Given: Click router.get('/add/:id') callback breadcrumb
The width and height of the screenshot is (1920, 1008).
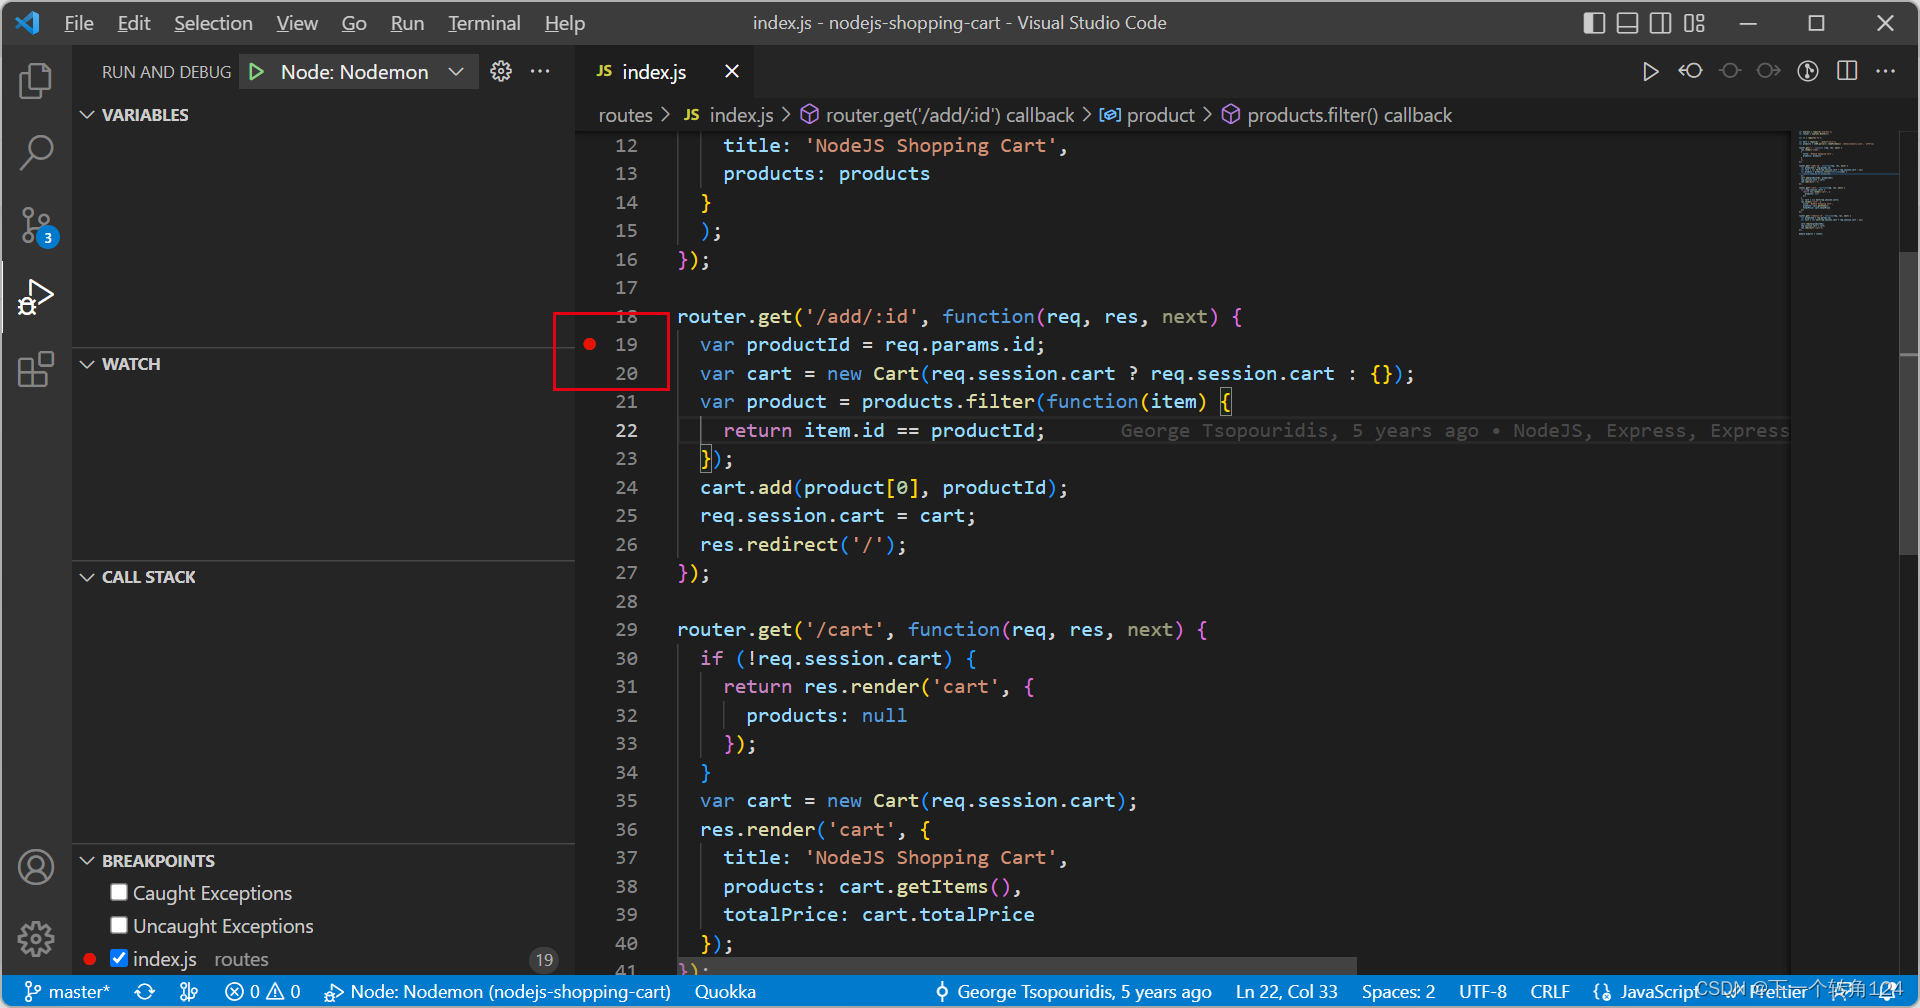Looking at the screenshot, I should click(937, 115).
